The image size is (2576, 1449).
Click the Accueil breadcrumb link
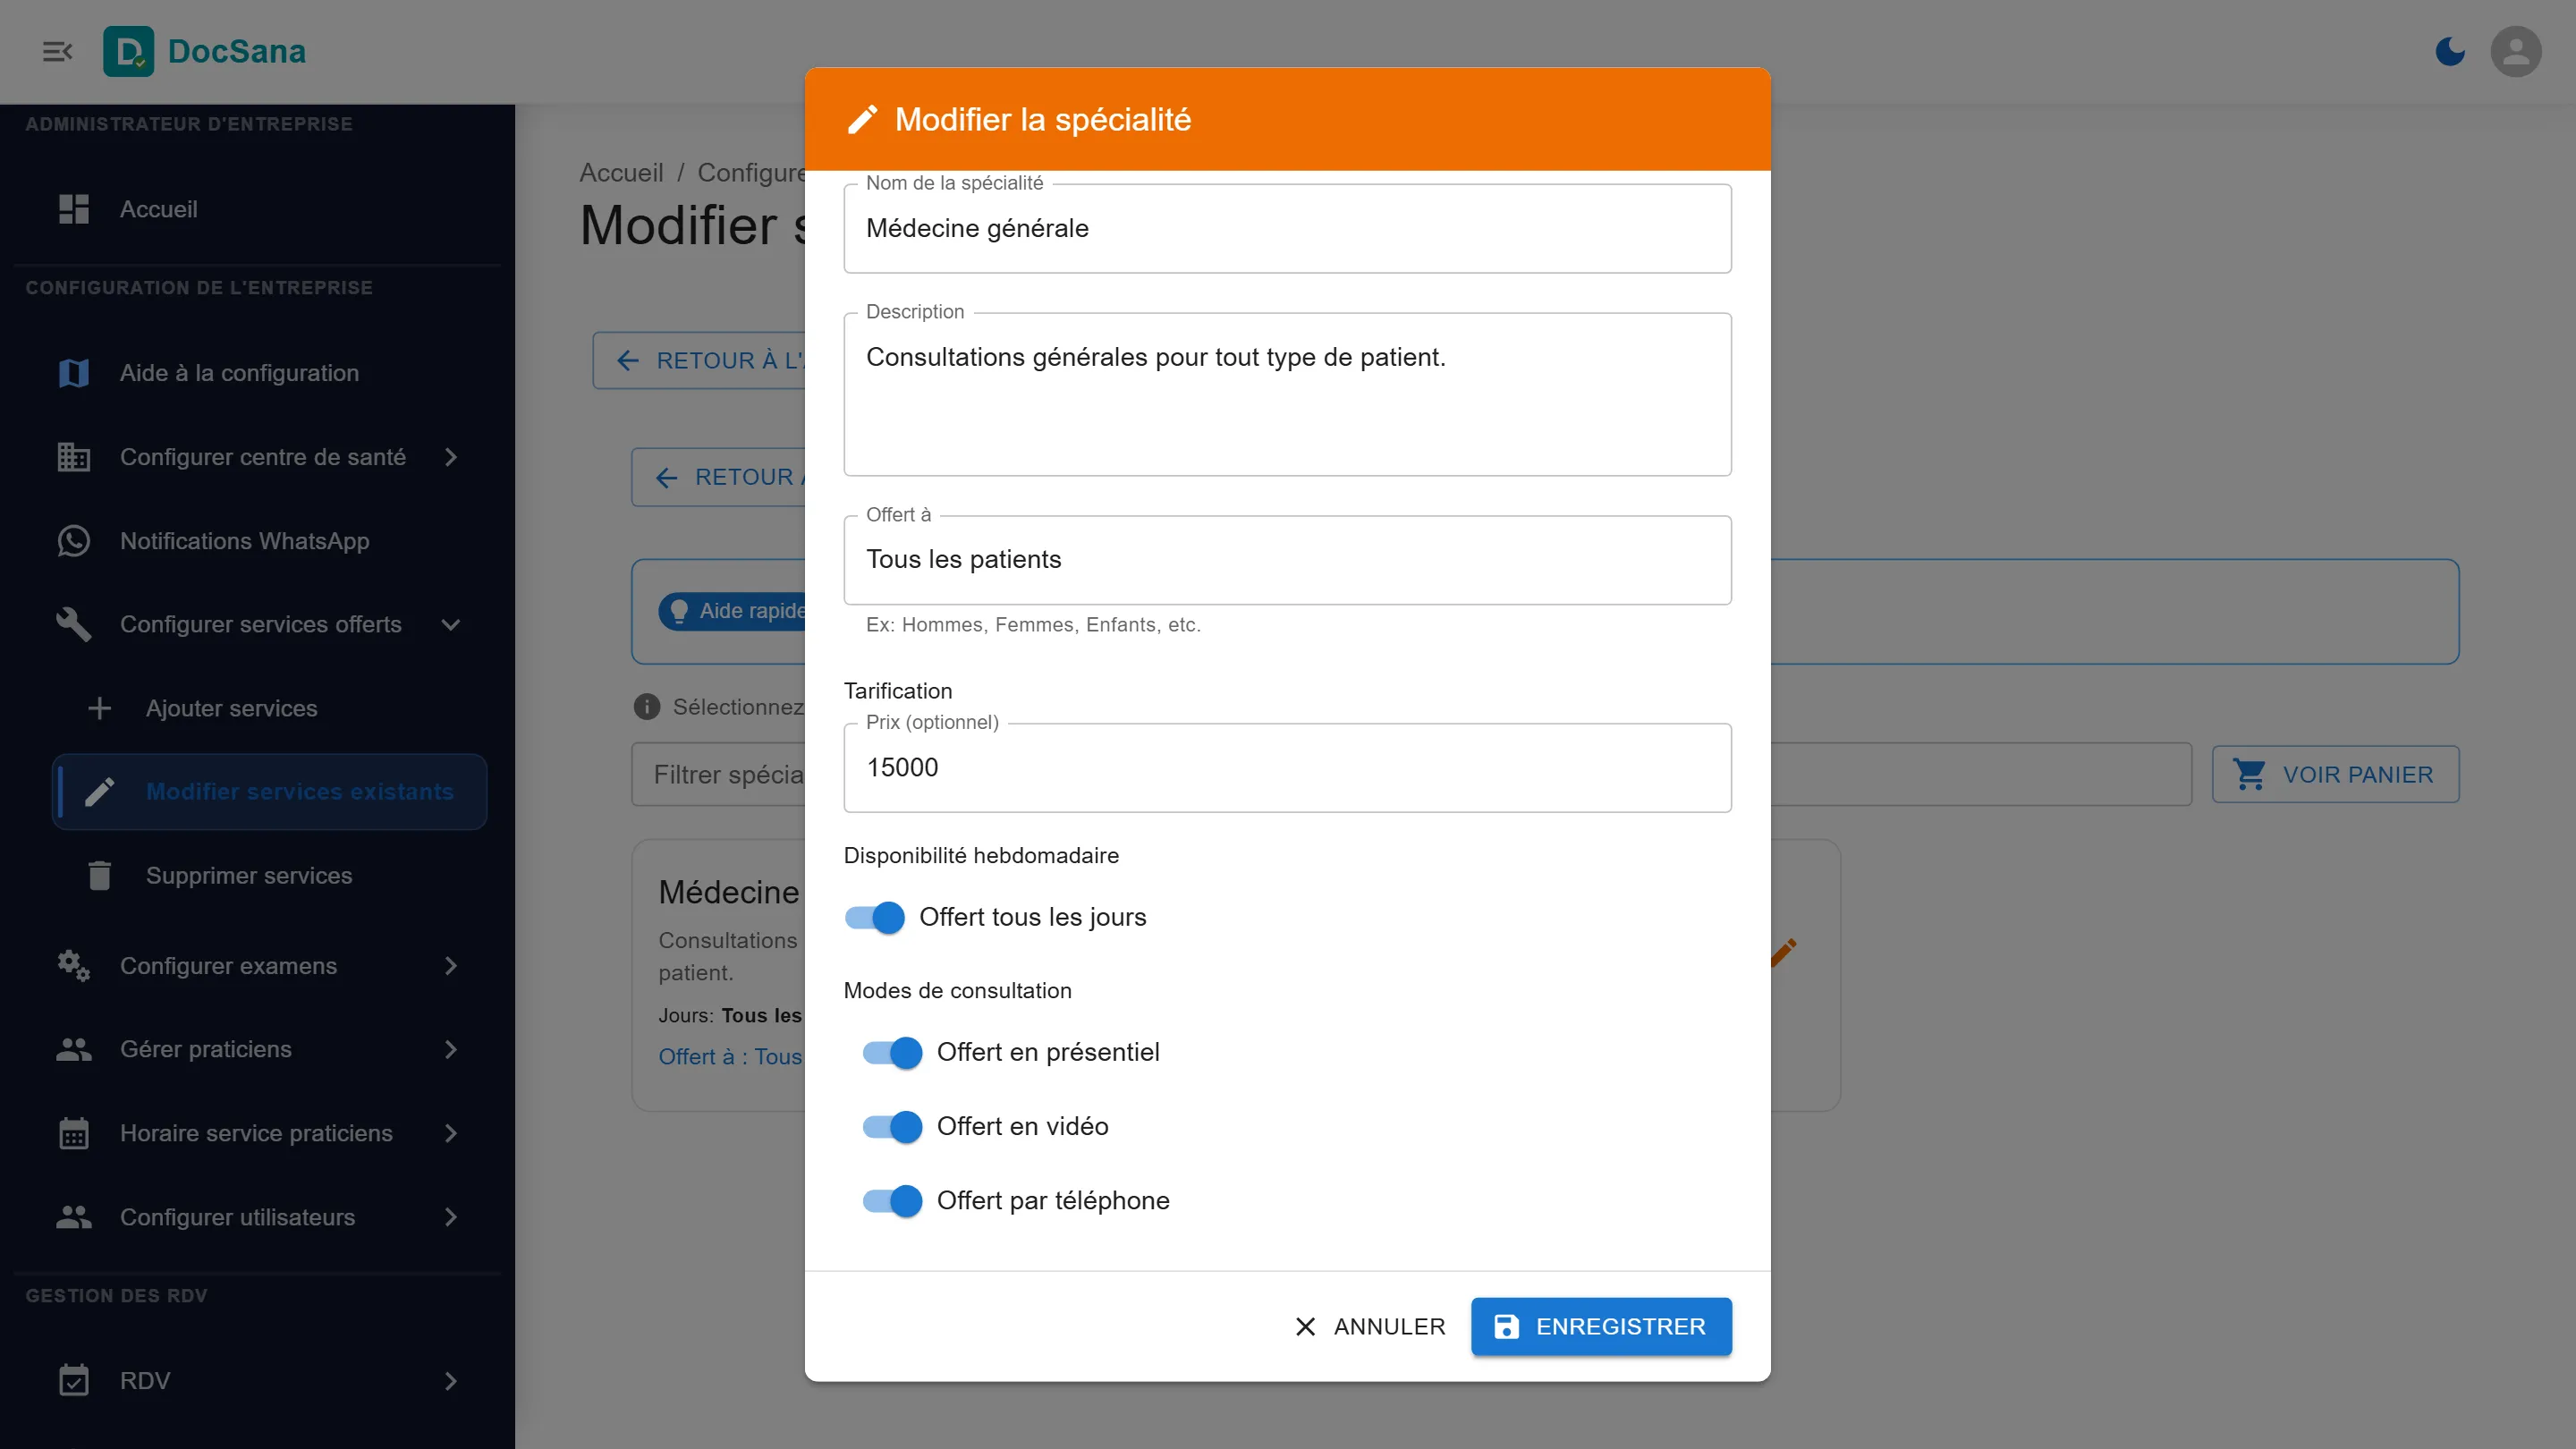coord(621,173)
